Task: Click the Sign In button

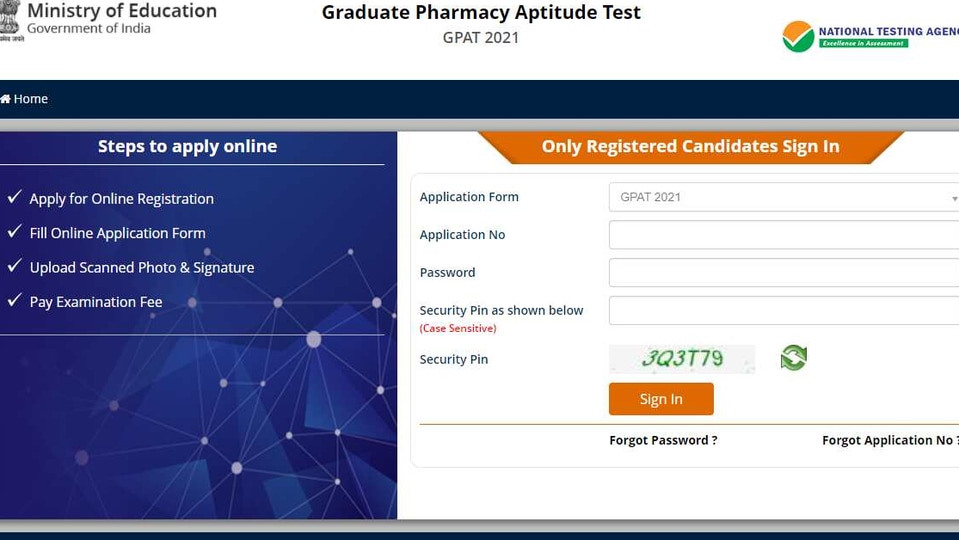Action: [x=661, y=399]
